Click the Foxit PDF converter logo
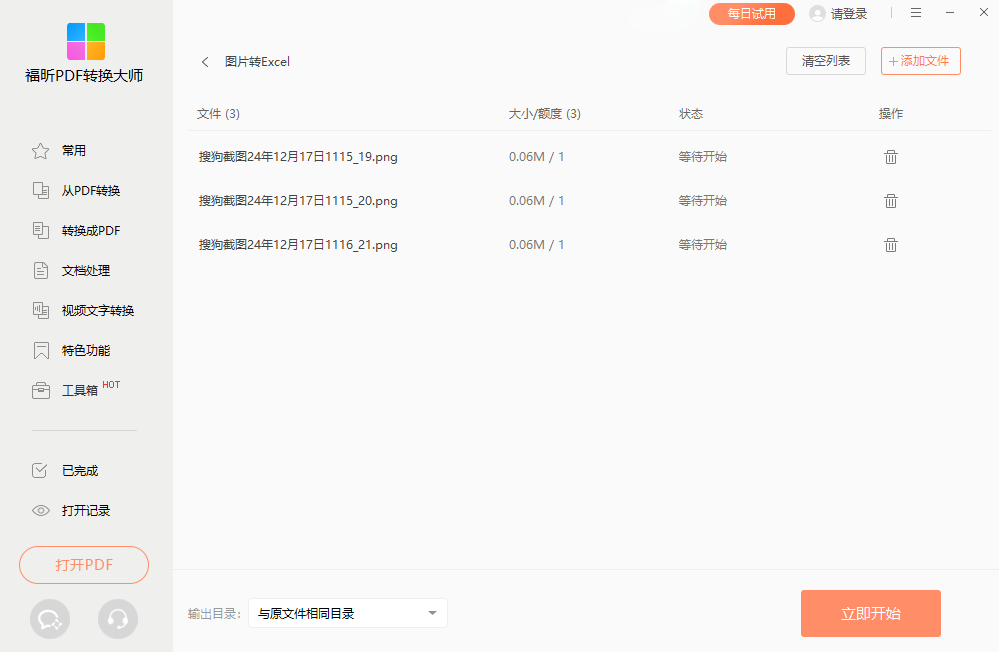Image resolution: width=999 pixels, height=652 pixels. [85, 42]
